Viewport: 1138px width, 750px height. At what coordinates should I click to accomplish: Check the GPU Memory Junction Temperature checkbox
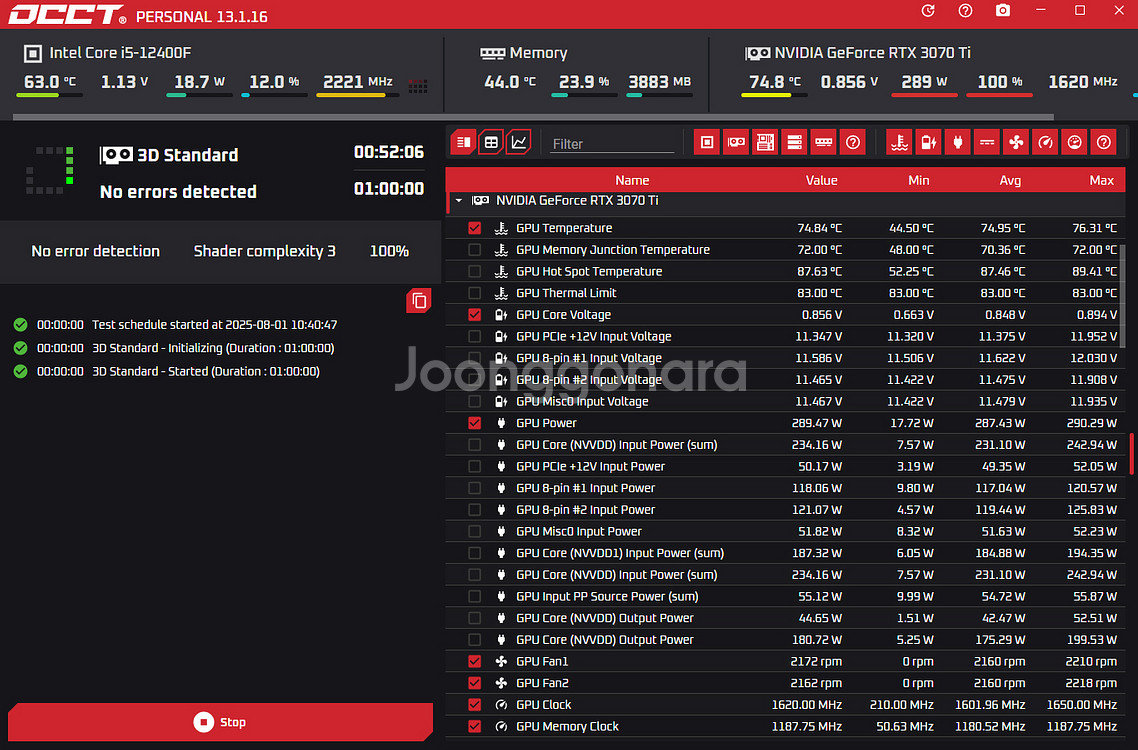pos(475,250)
